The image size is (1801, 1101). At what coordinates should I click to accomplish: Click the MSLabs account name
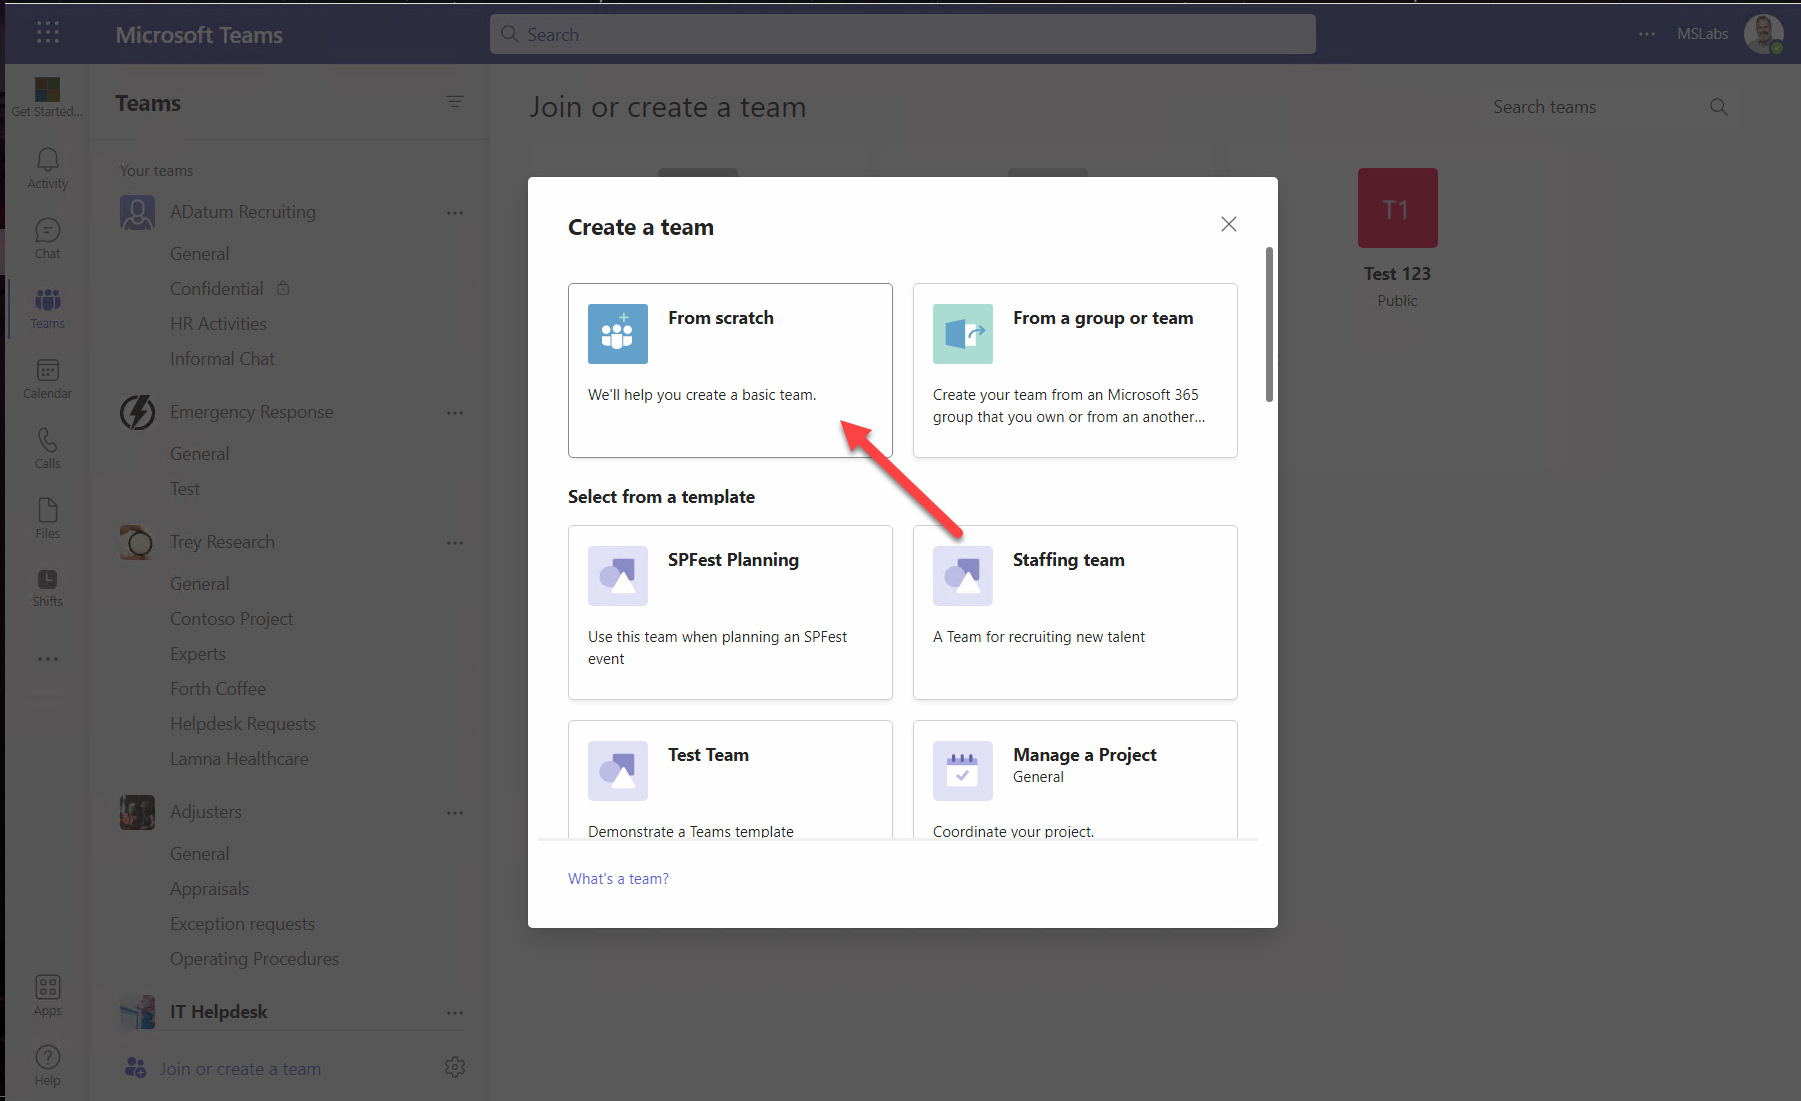pyautogui.click(x=1702, y=34)
